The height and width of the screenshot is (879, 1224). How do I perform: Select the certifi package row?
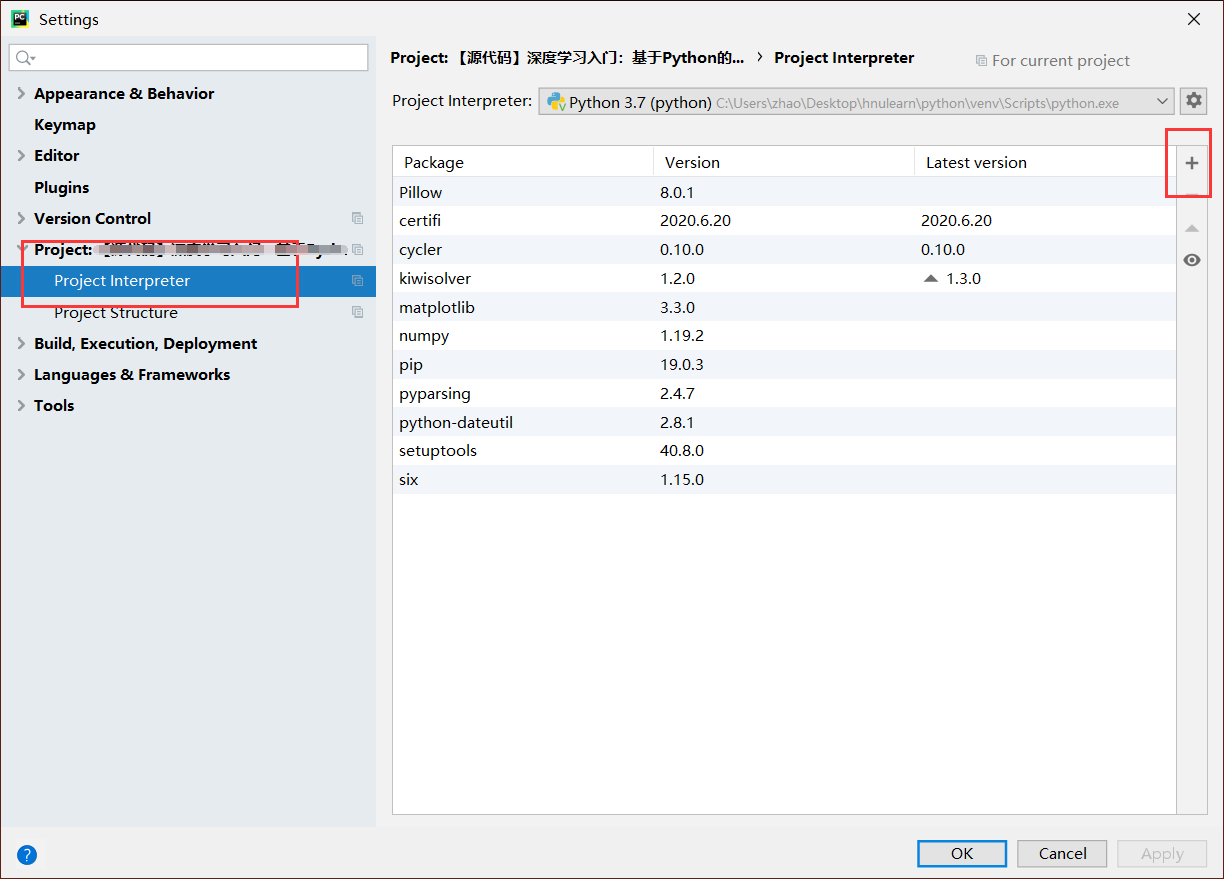tap(784, 221)
